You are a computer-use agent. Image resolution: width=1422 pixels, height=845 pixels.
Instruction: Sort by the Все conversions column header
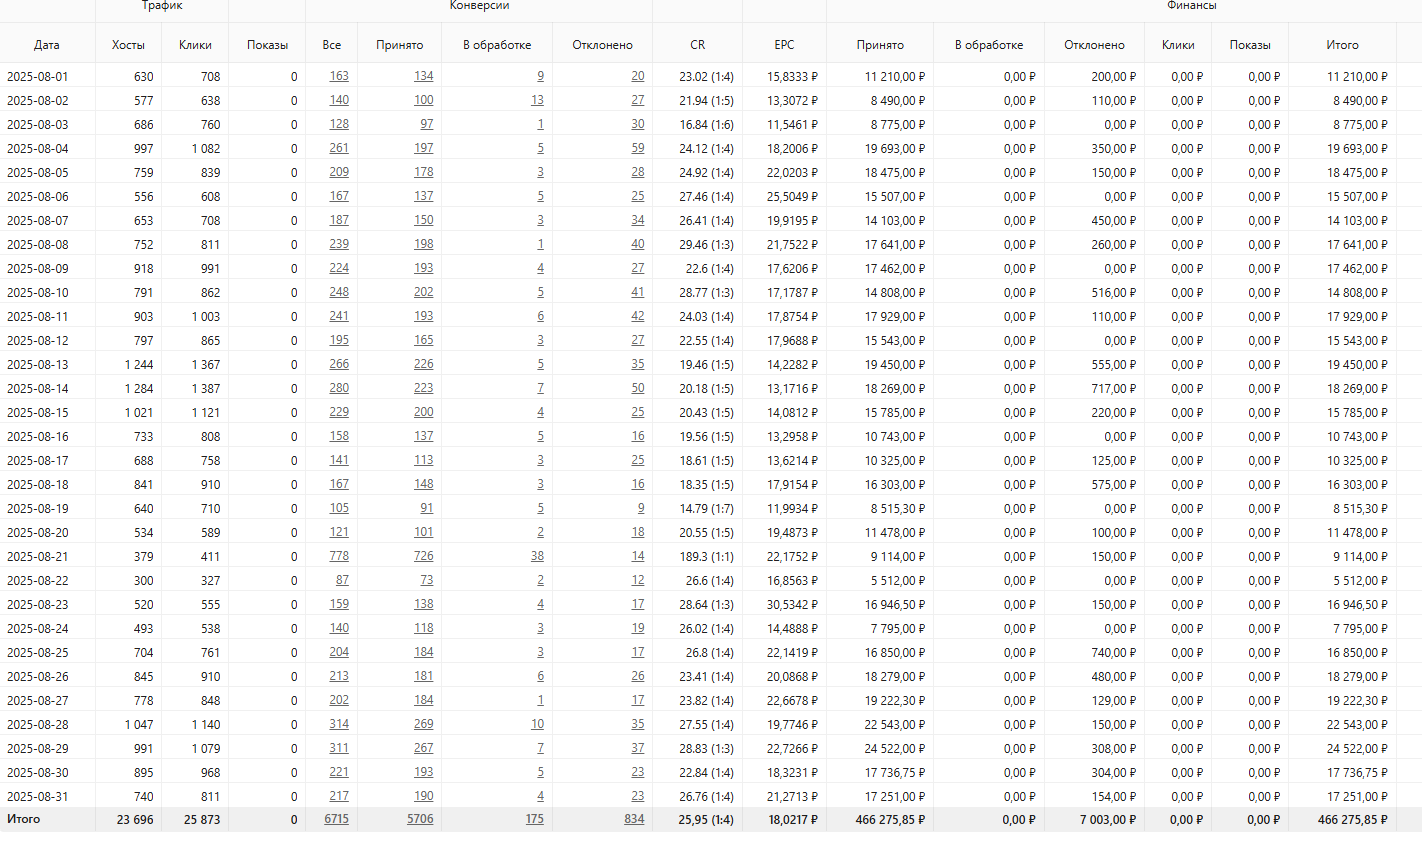click(331, 45)
